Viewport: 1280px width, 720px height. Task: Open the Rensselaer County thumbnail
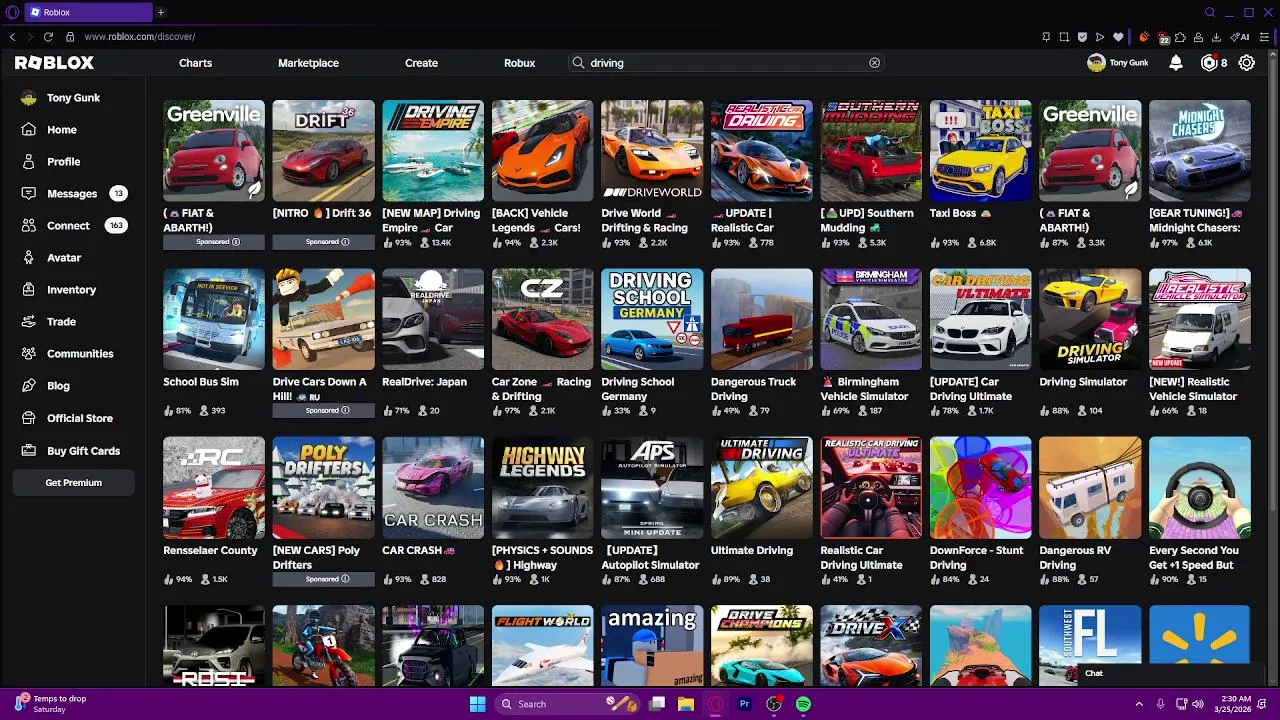pos(214,488)
